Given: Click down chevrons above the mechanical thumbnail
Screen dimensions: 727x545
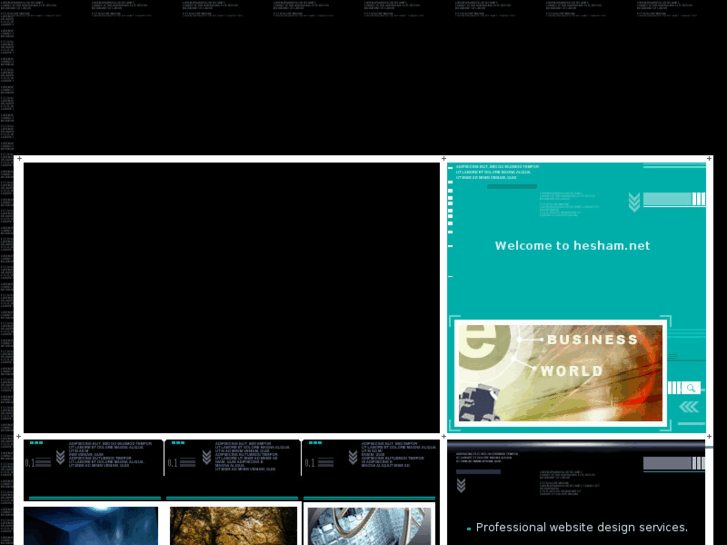Looking at the screenshot, I should pos(353,457).
